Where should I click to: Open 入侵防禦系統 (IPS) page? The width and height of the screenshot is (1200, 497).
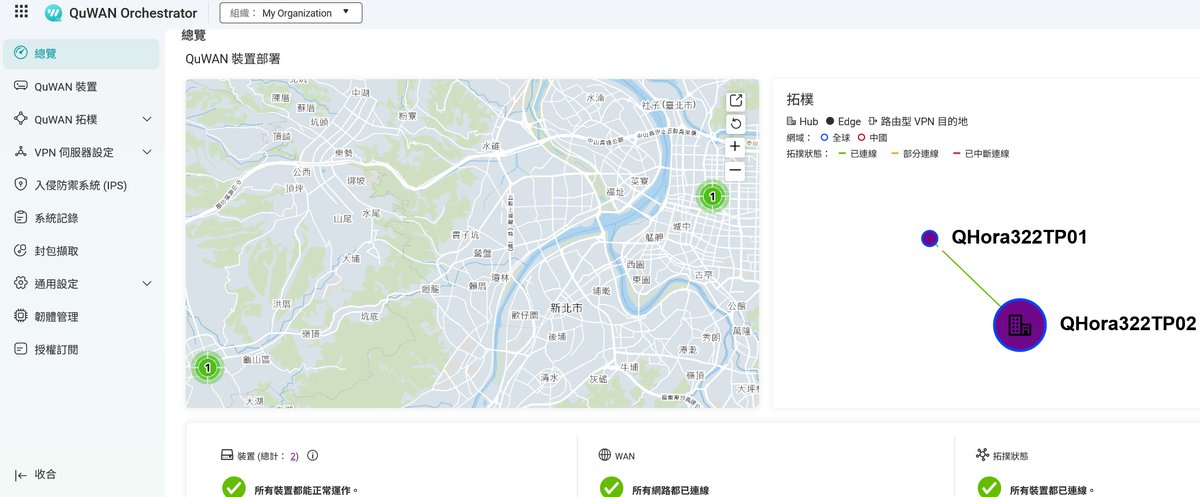coord(80,185)
